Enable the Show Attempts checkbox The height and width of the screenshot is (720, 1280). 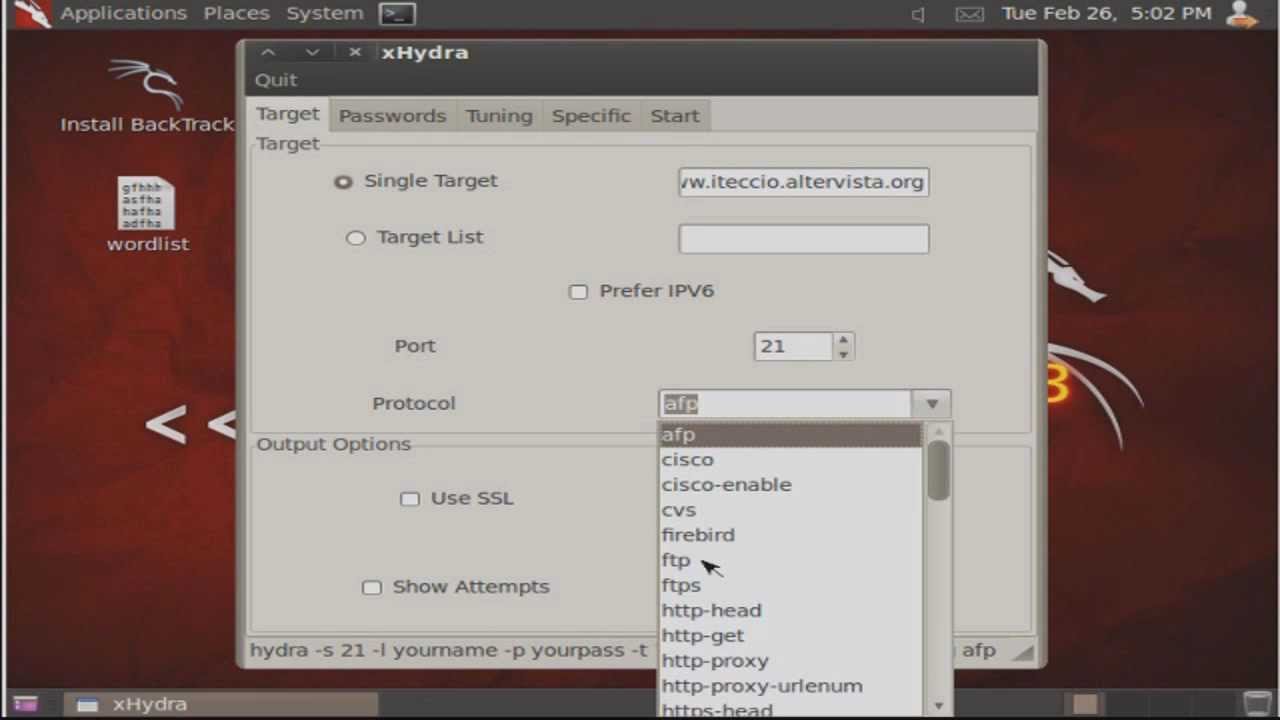(x=372, y=587)
